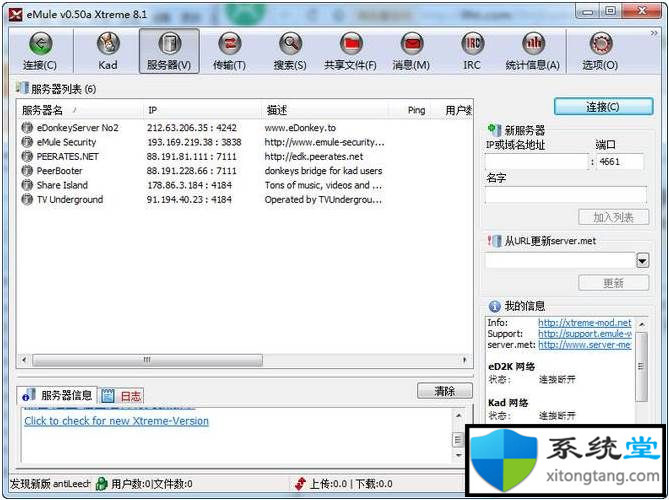Click the PeerBooter server icon
Viewport: 669px width, 500px height.
point(27,171)
